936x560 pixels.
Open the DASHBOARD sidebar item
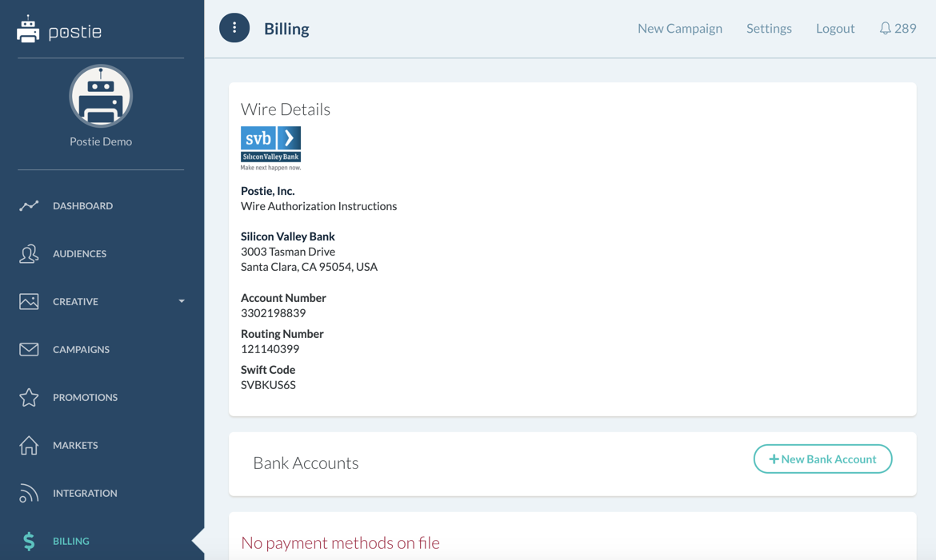point(82,206)
